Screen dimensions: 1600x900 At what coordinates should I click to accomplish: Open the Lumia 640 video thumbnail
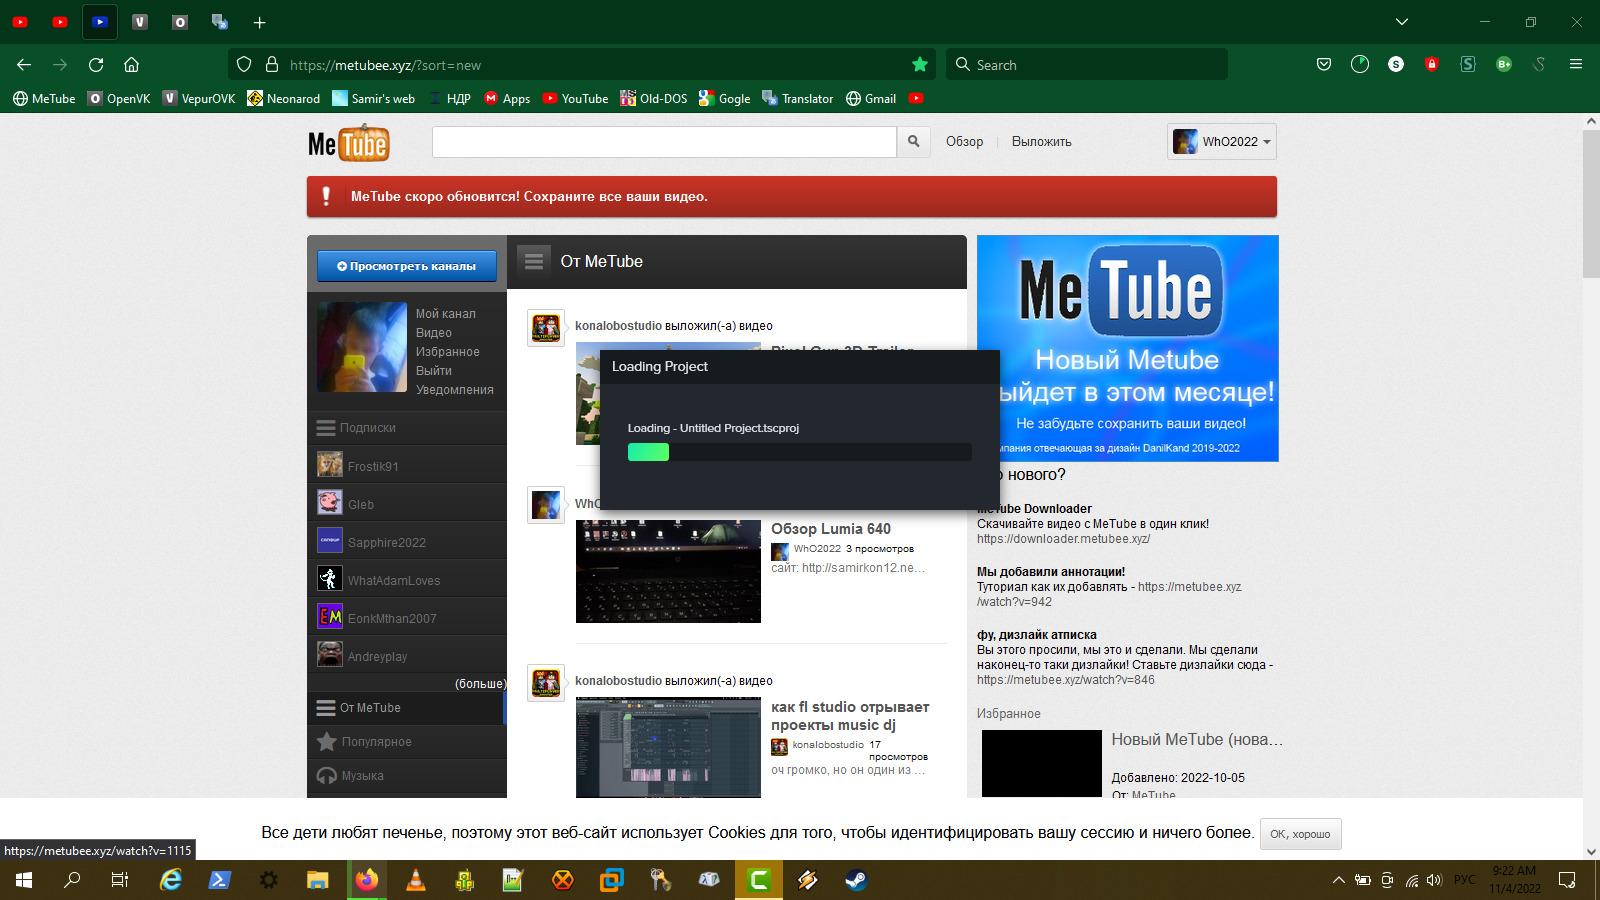coord(668,571)
